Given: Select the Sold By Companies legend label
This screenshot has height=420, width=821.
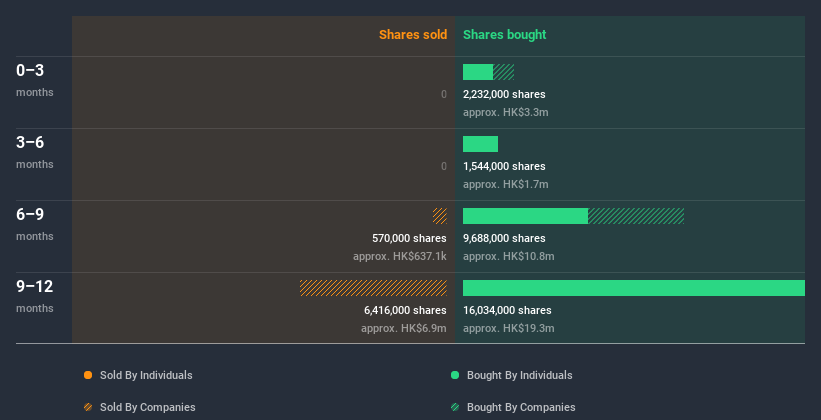Looking at the screenshot, I should point(148,407).
